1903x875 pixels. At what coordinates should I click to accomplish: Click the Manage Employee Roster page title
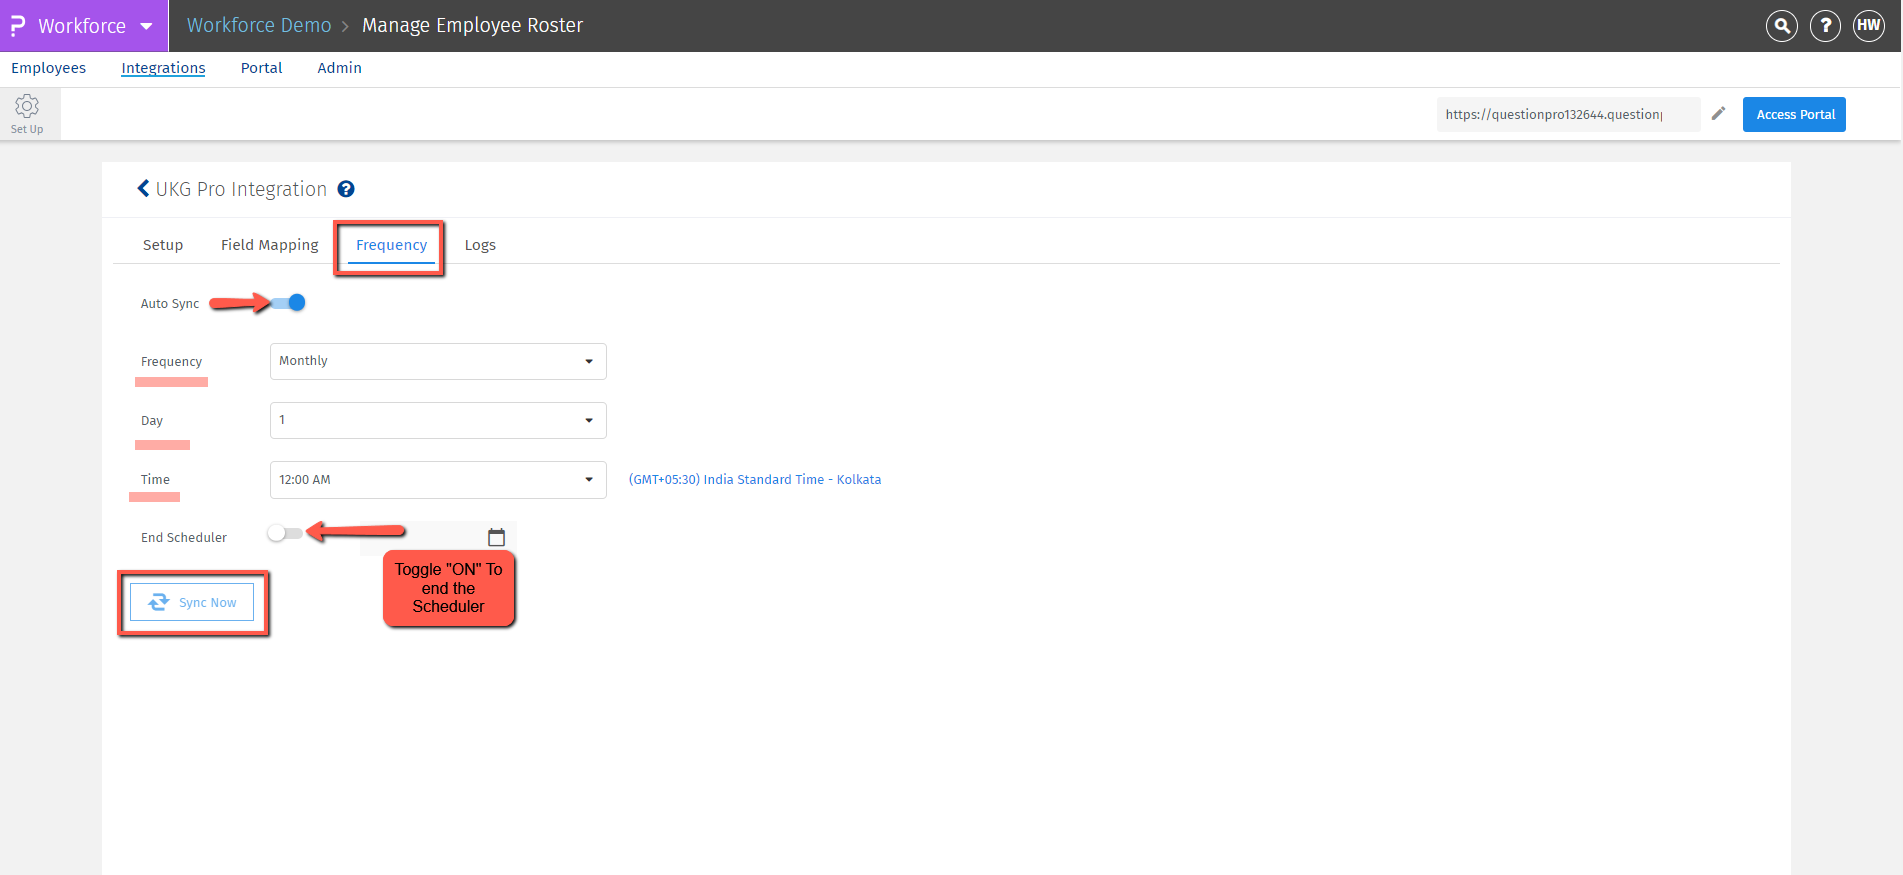pos(472,26)
